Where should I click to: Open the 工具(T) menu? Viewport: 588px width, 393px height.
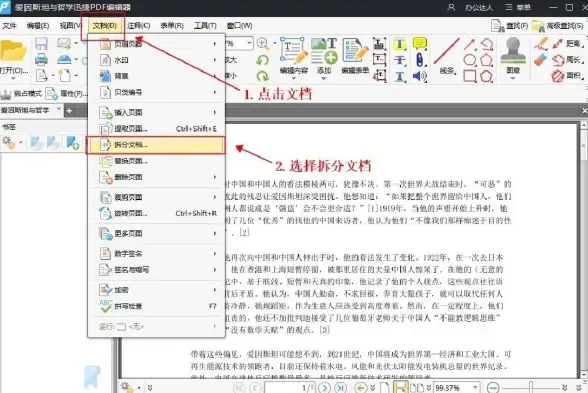(205, 26)
